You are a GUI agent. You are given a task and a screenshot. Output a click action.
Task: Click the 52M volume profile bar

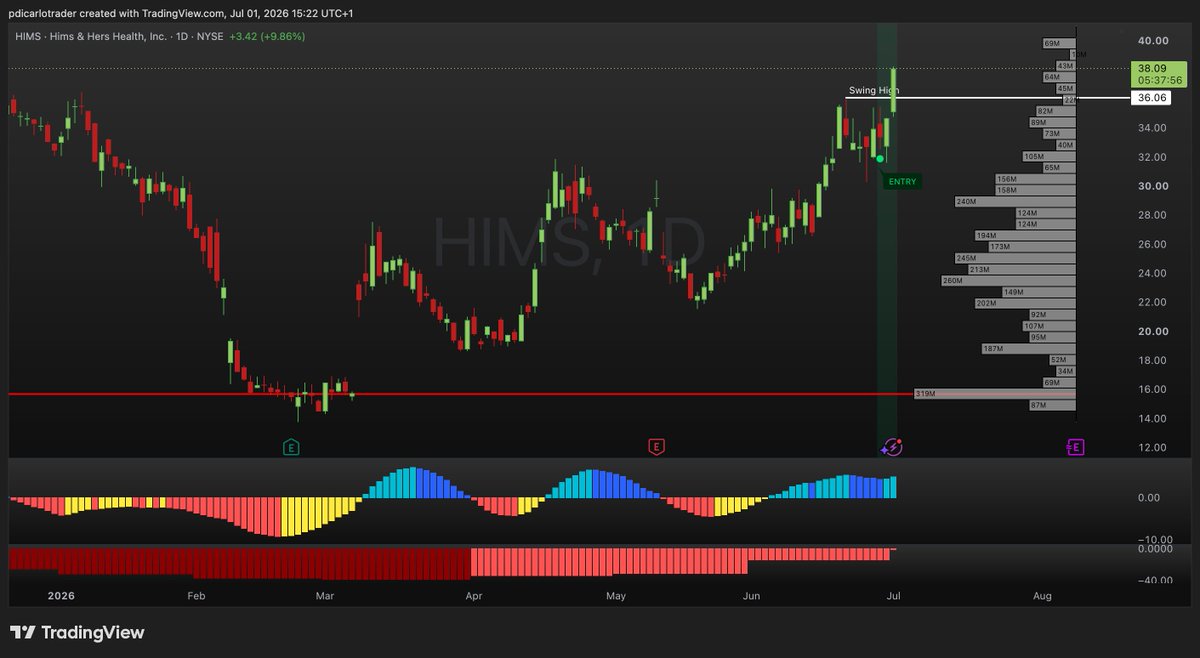pos(1062,360)
